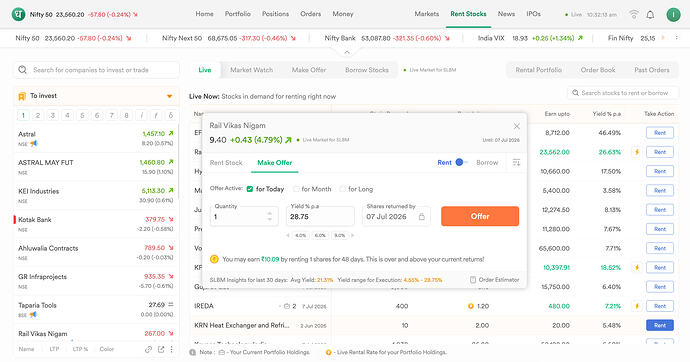This screenshot has width=690, height=362.
Task: Check the for Today checkbox
Action: tap(250, 189)
